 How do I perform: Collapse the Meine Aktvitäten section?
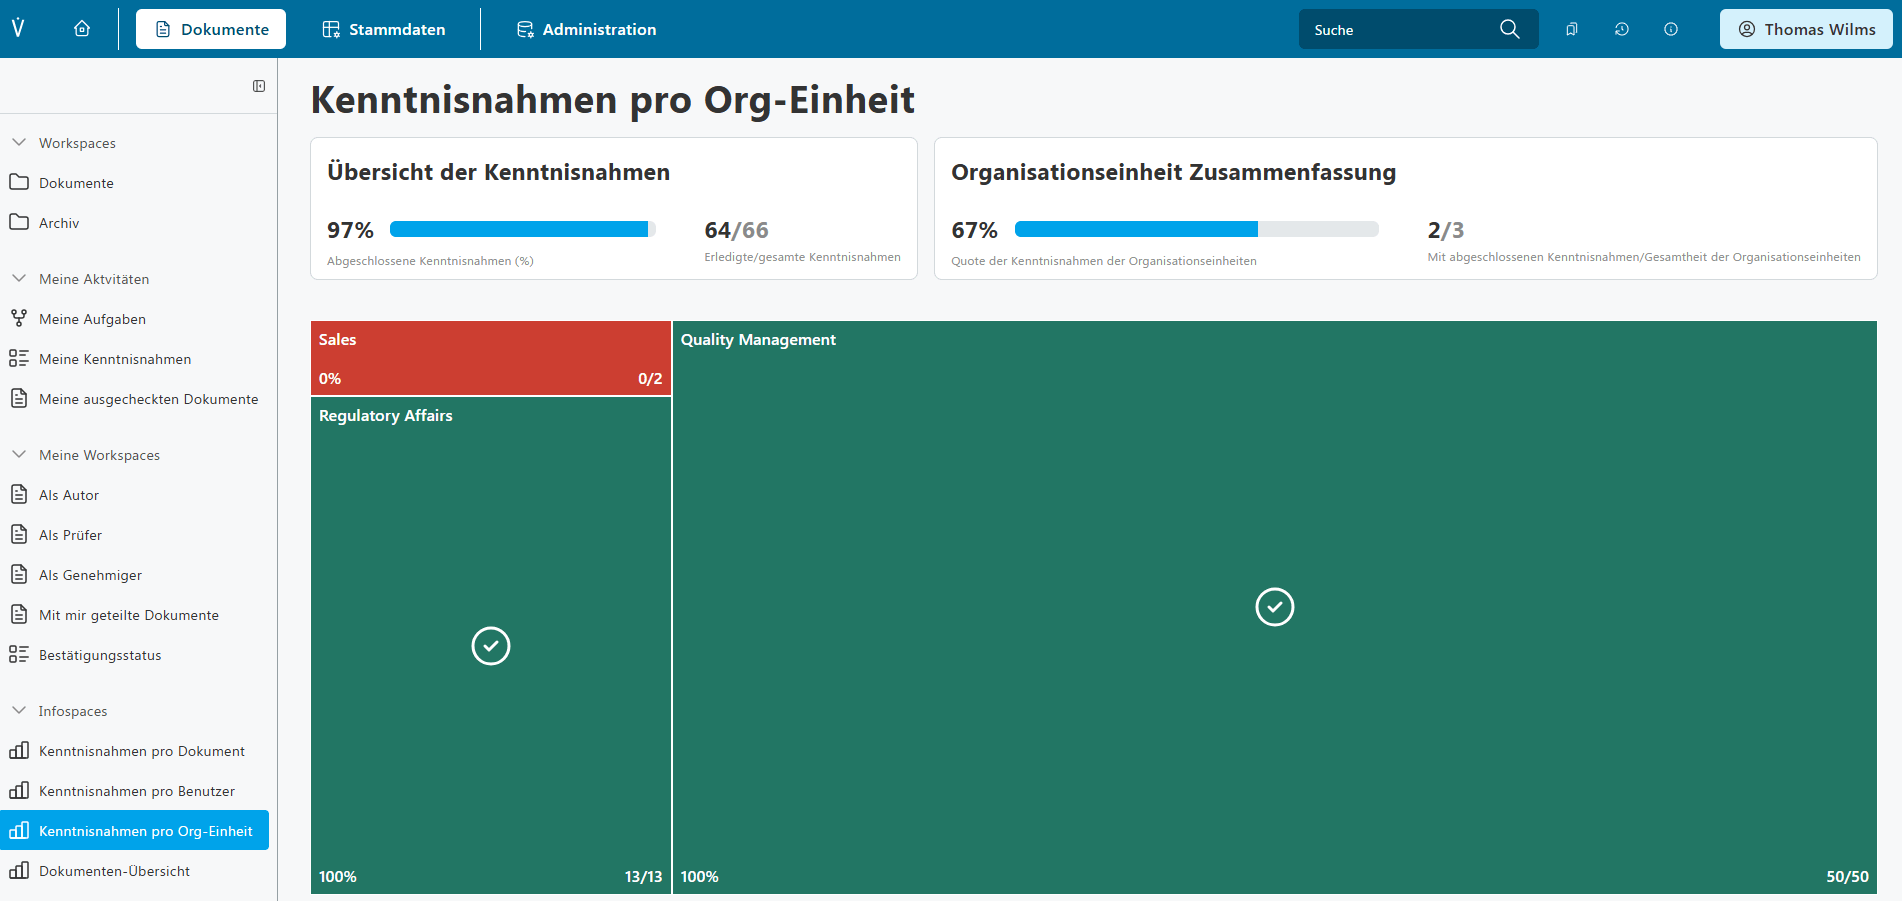[19, 279]
